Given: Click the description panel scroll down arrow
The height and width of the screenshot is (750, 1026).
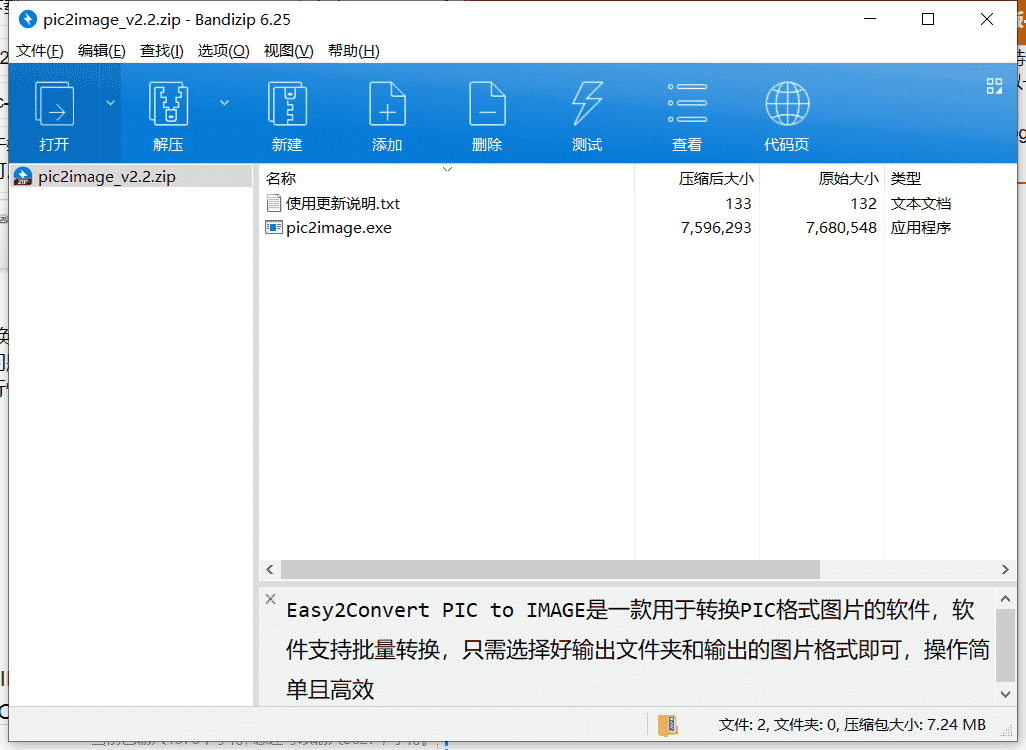Looking at the screenshot, I should pyautogui.click(x=1006, y=694).
